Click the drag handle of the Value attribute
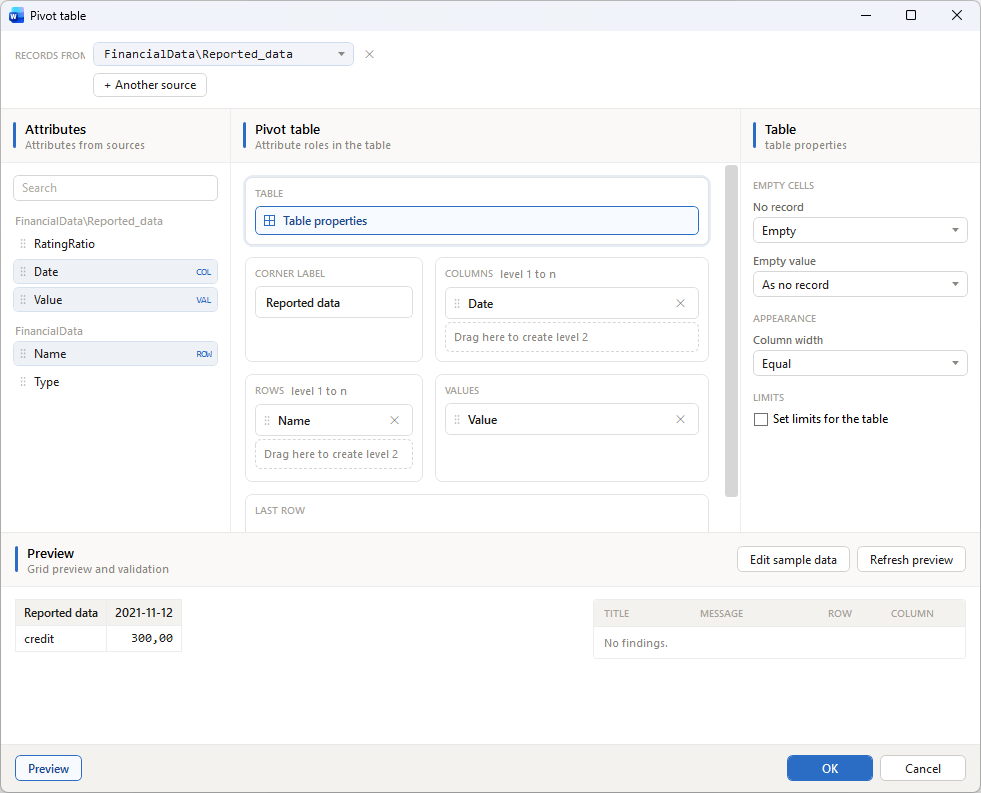981x793 pixels. 23,300
